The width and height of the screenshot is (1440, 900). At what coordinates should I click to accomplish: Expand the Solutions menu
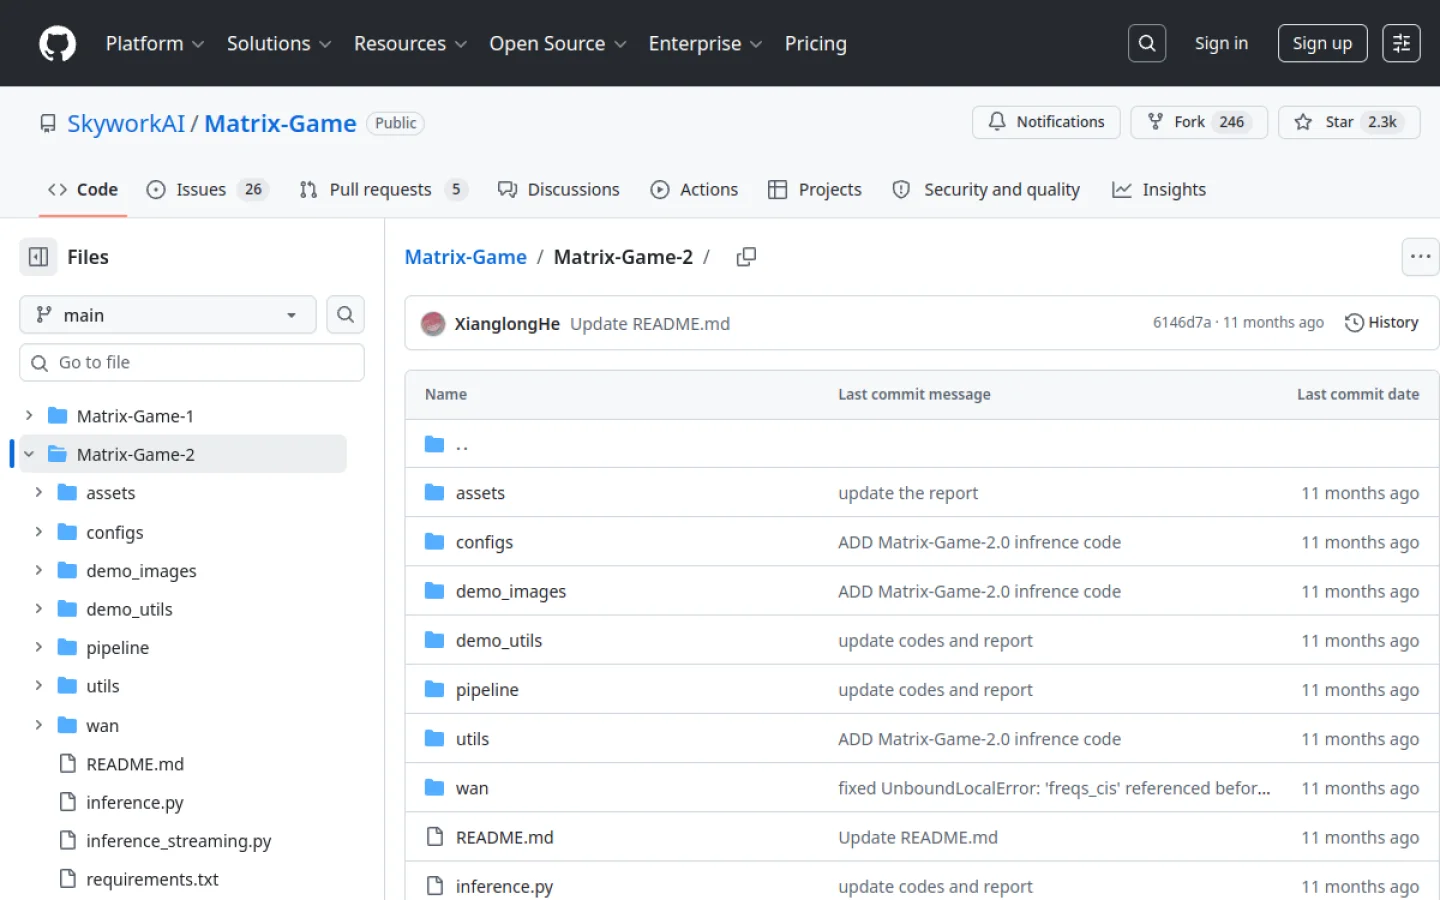click(279, 44)
